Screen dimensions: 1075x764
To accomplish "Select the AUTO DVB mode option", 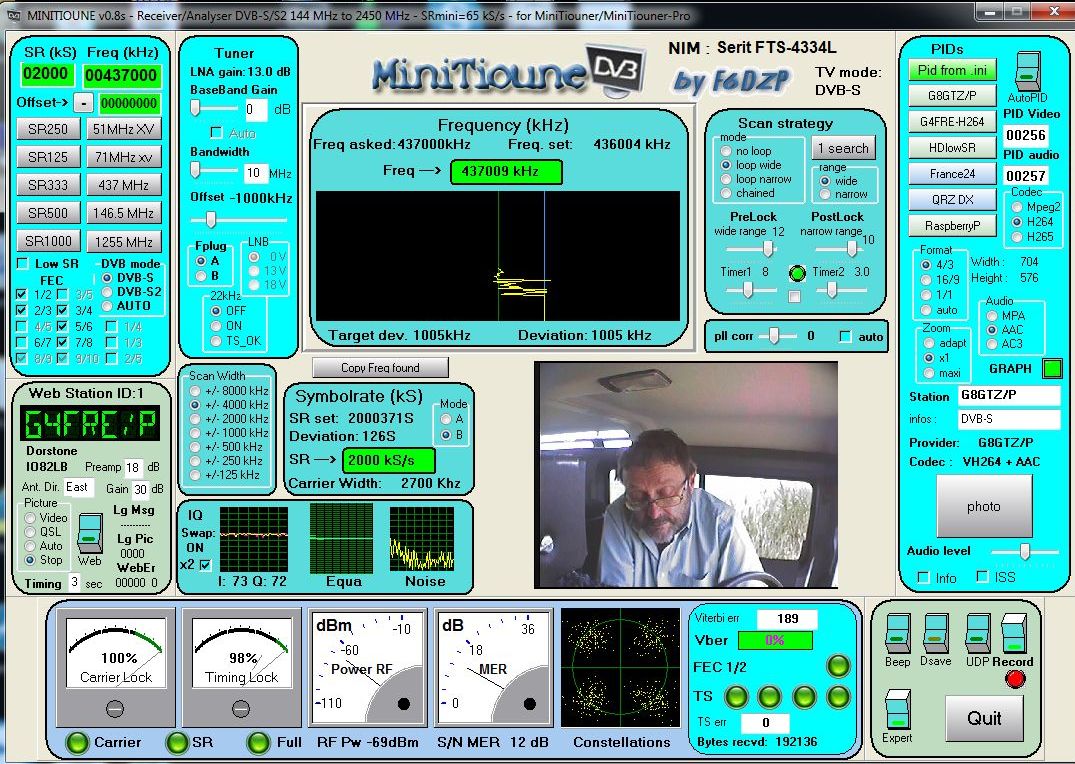I will (107, 306).
